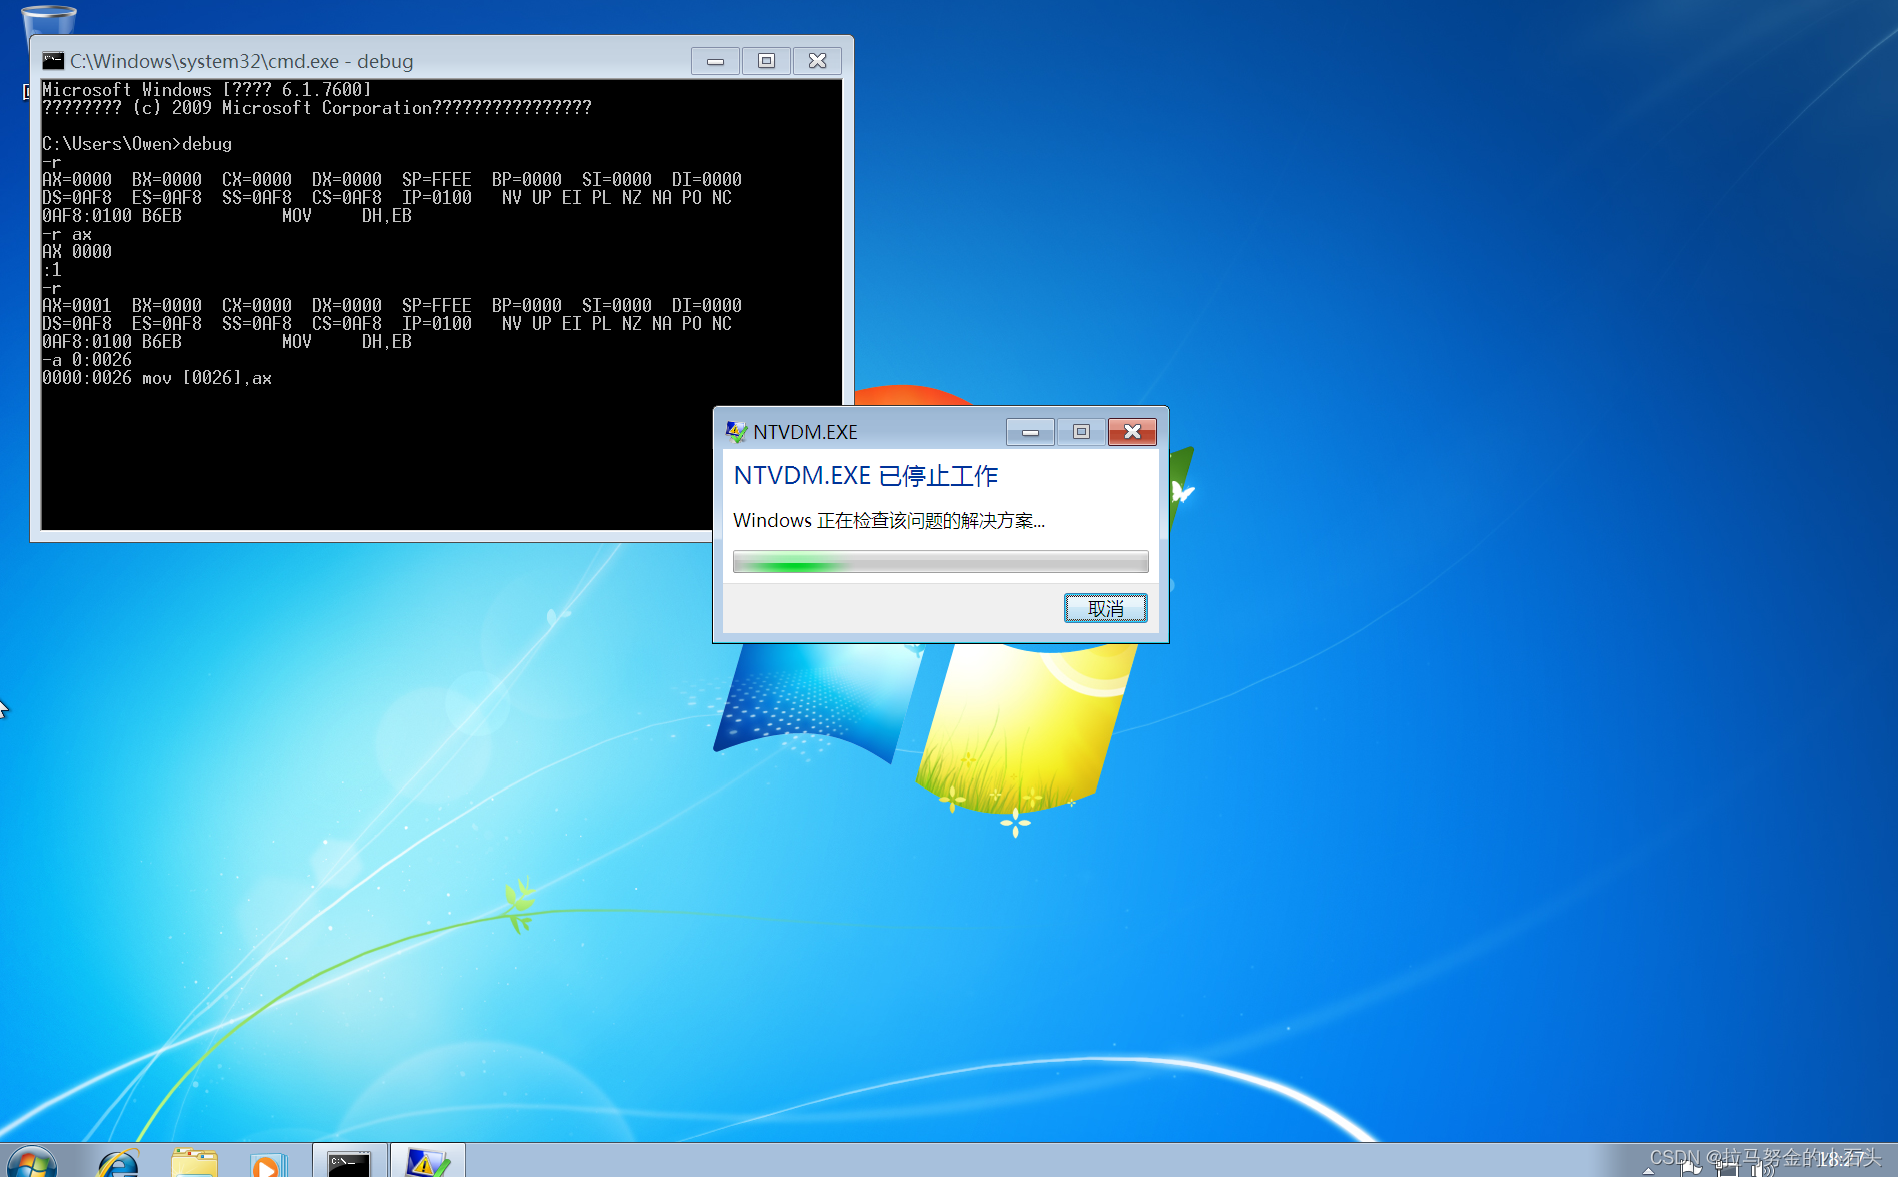Minimize the NTVDM.EXE dialog
The height and width of the screenshot is (1177, 1898).
point(1030,432)
